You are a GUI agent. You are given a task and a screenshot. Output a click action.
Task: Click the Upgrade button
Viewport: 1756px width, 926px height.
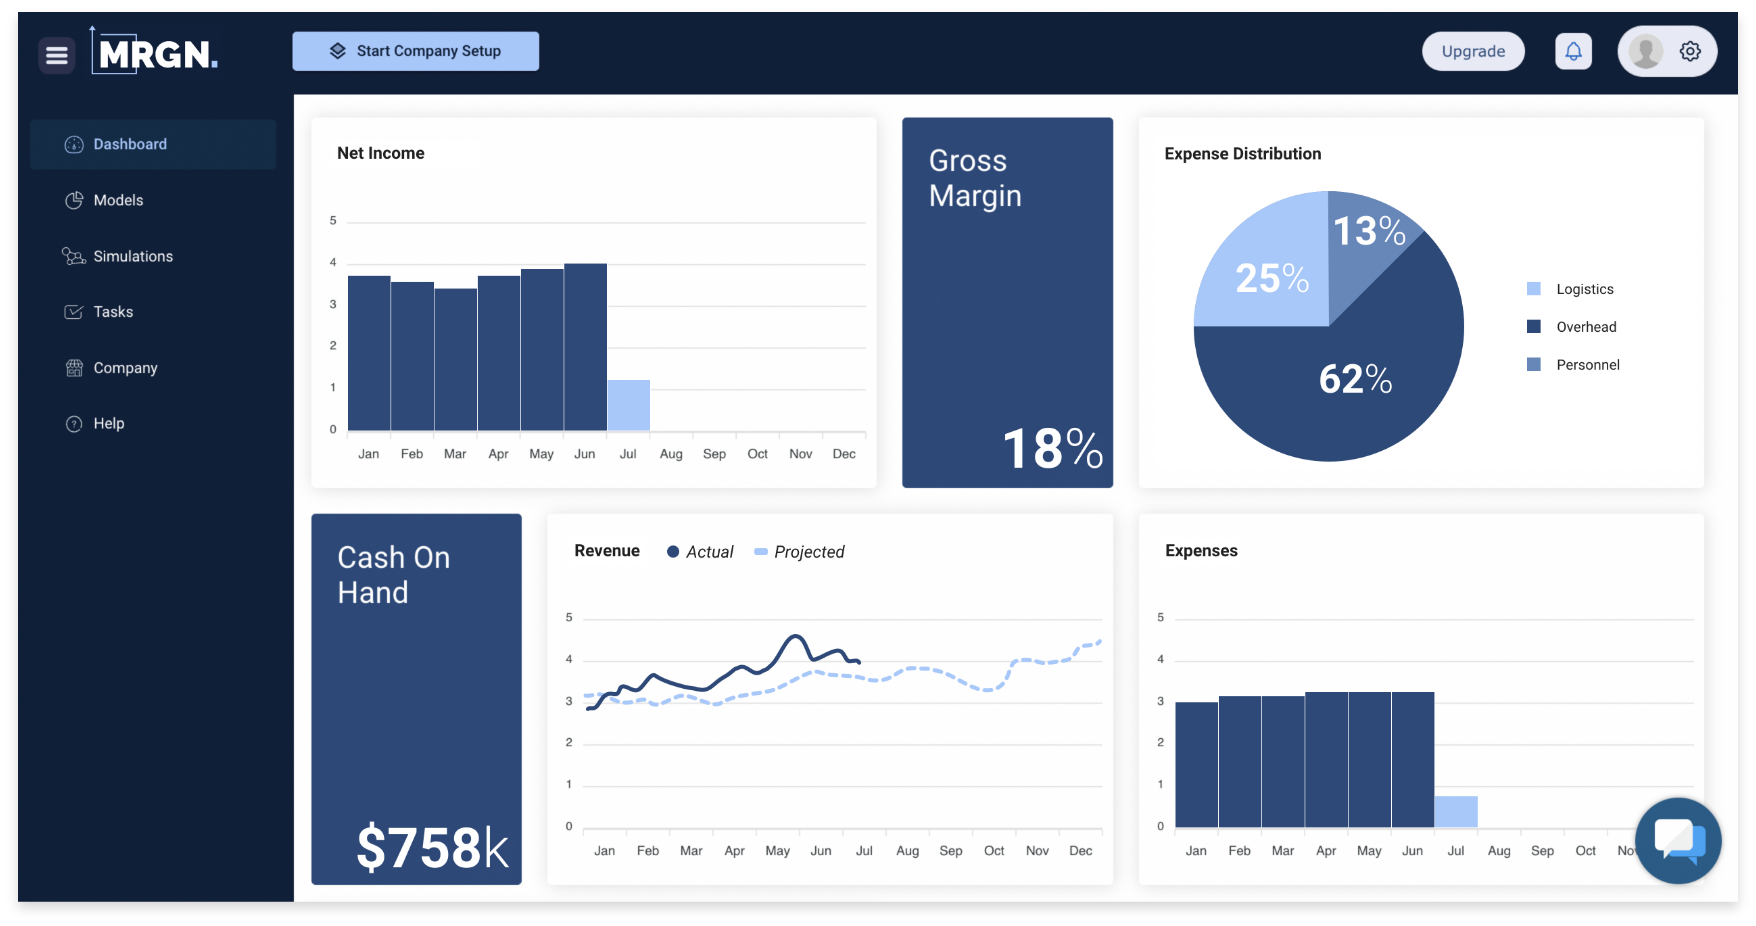tap(1473, 51)
